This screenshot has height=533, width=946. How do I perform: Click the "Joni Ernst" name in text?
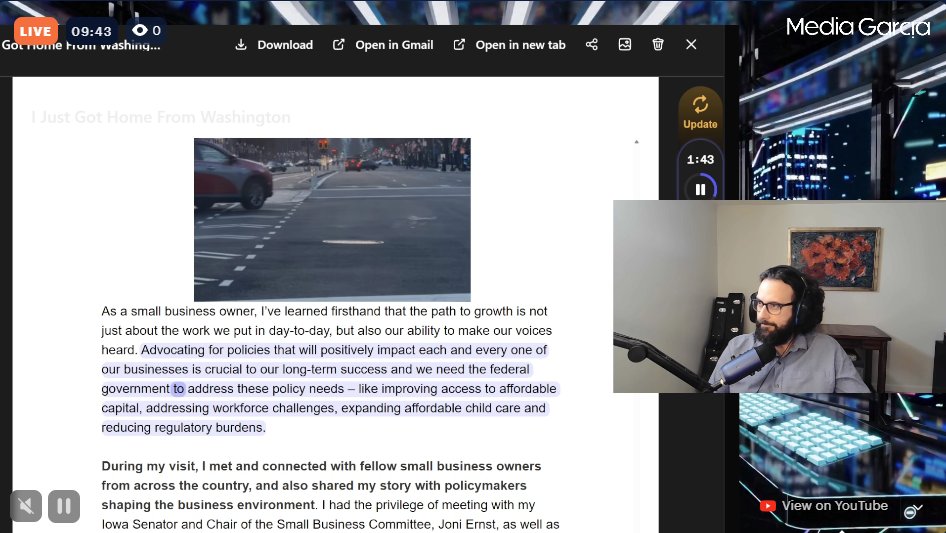coord(466,525)
